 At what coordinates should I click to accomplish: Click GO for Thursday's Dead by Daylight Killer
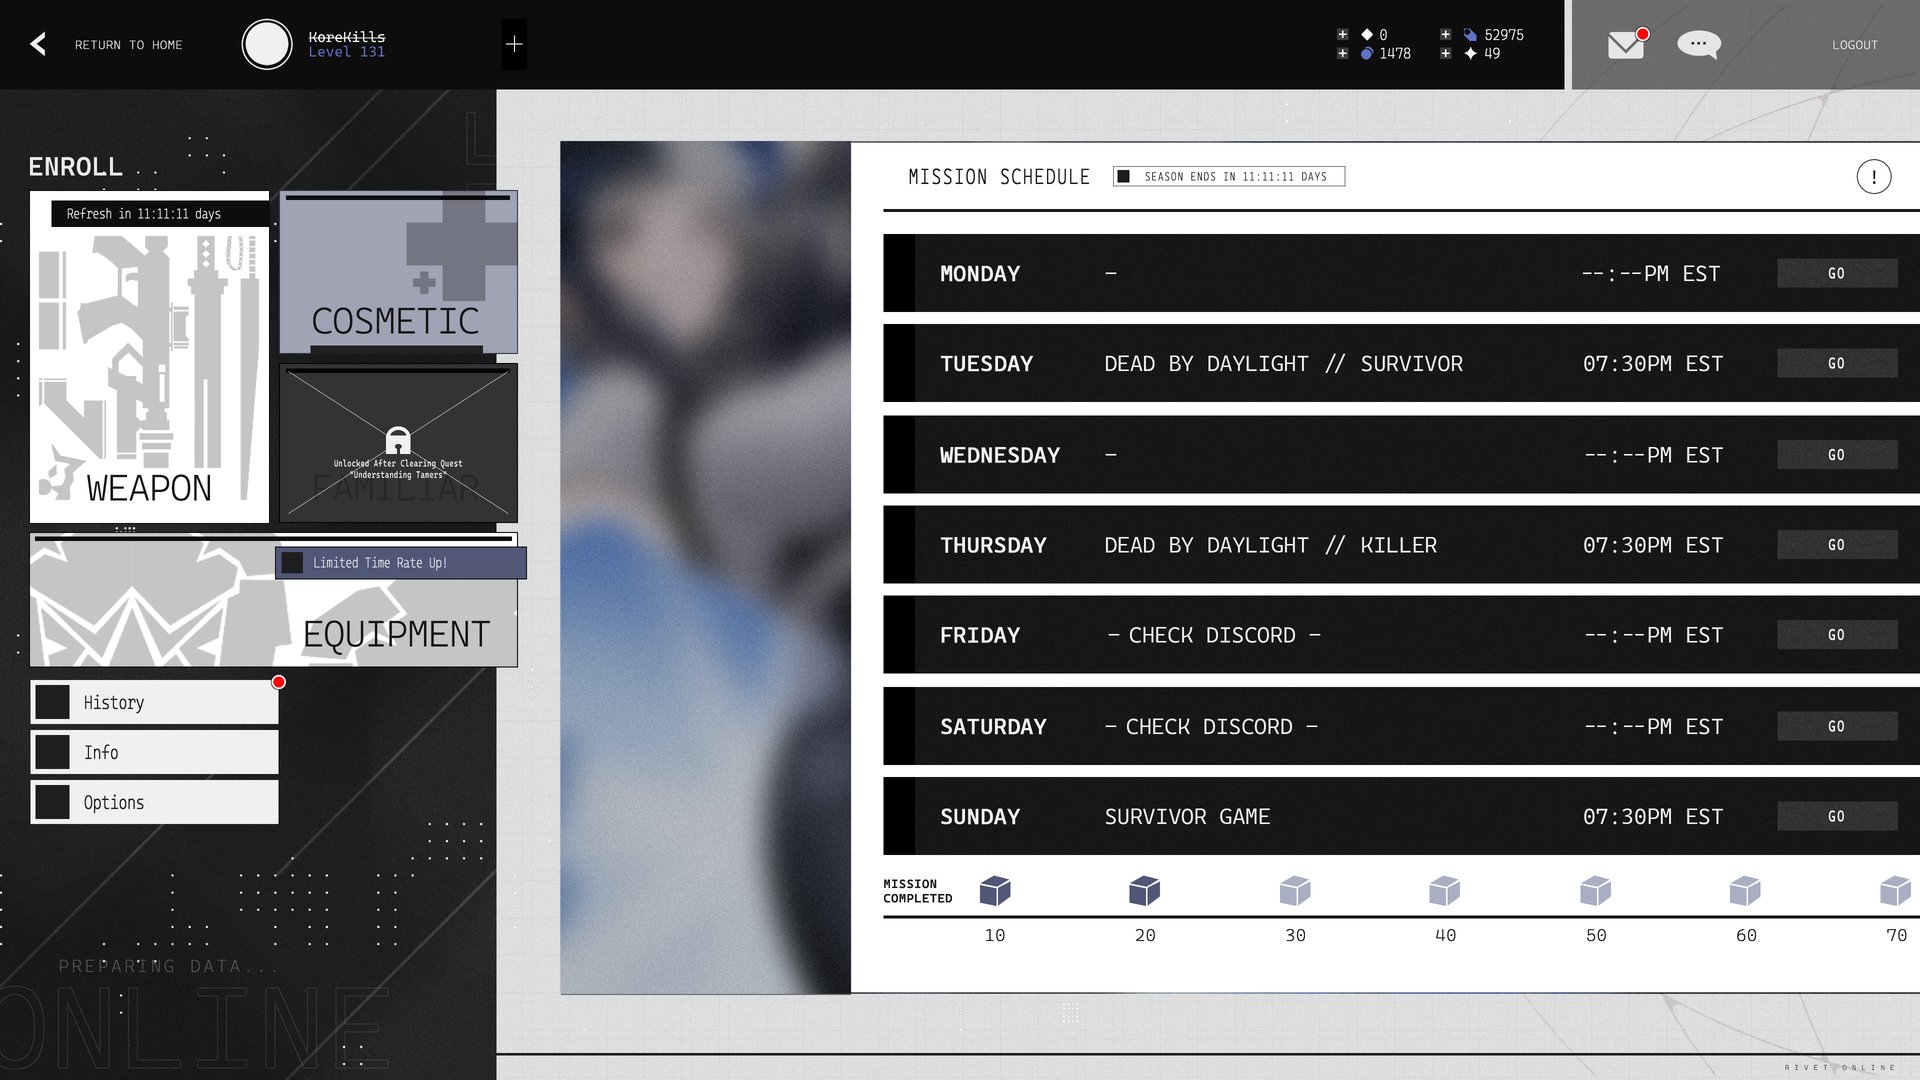(x=1837, y=545)
